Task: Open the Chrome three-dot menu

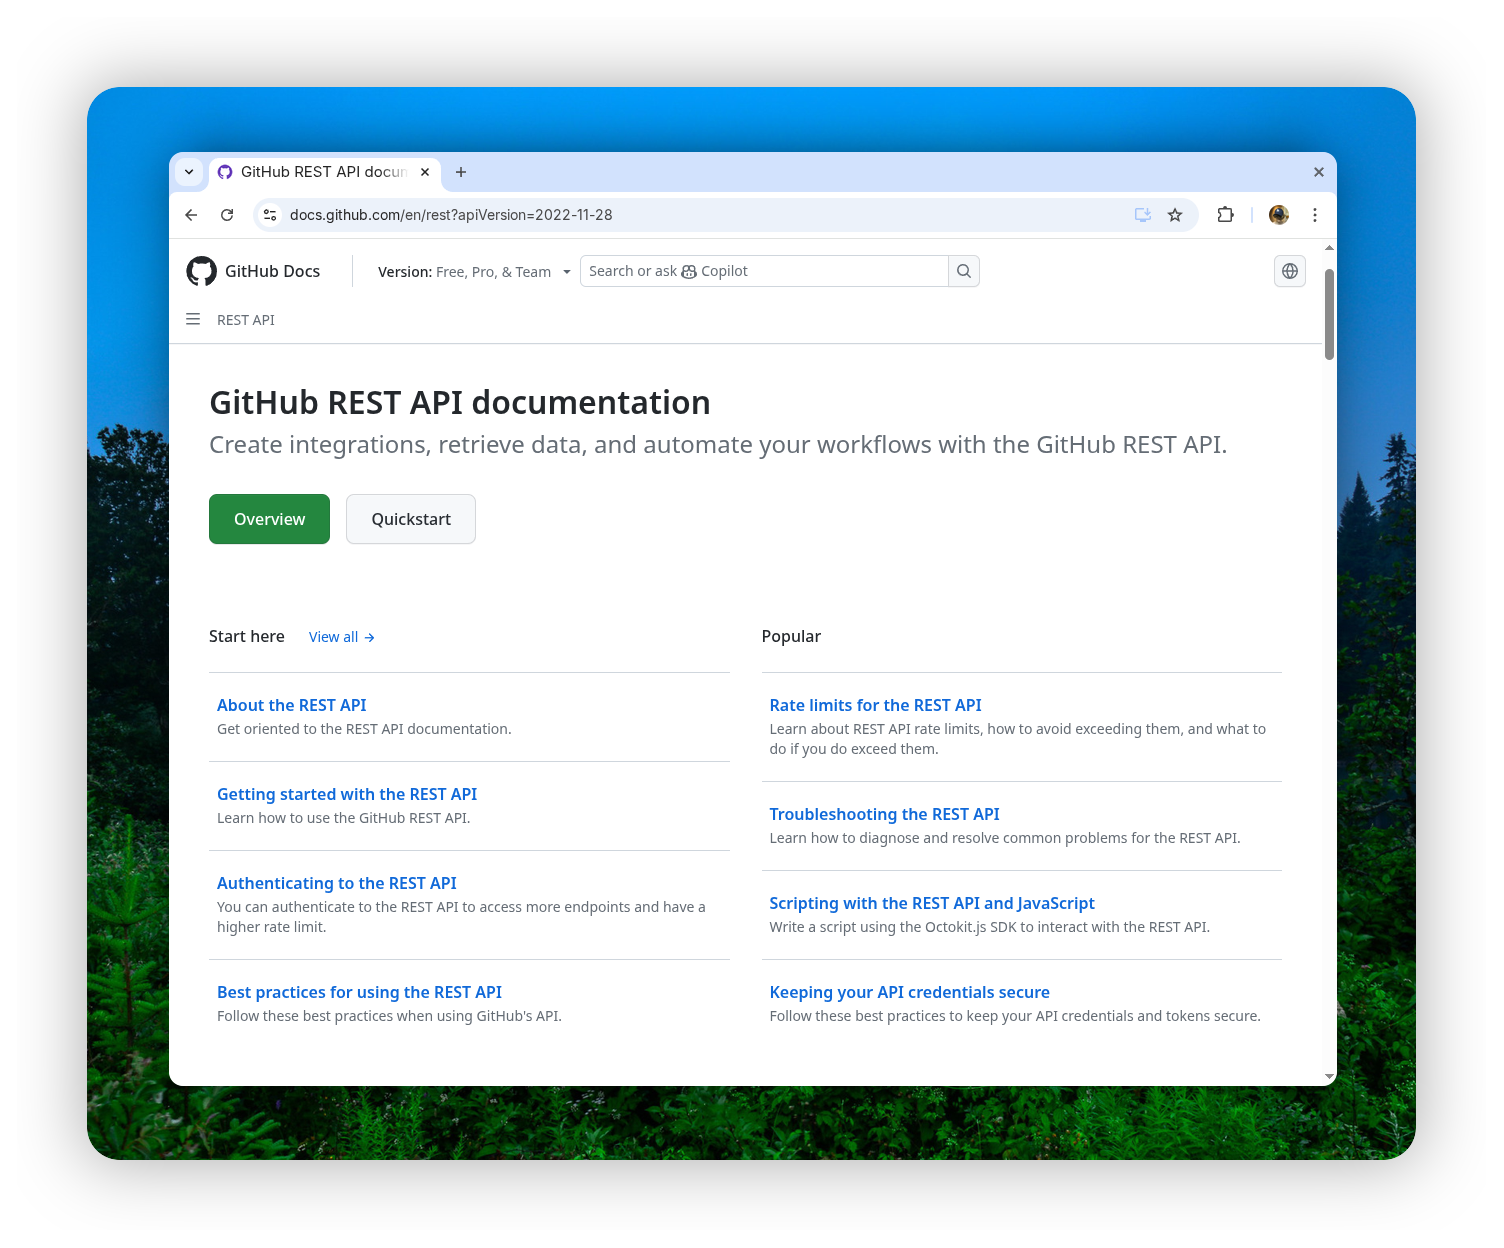Action: click(x=1314, y=215)
